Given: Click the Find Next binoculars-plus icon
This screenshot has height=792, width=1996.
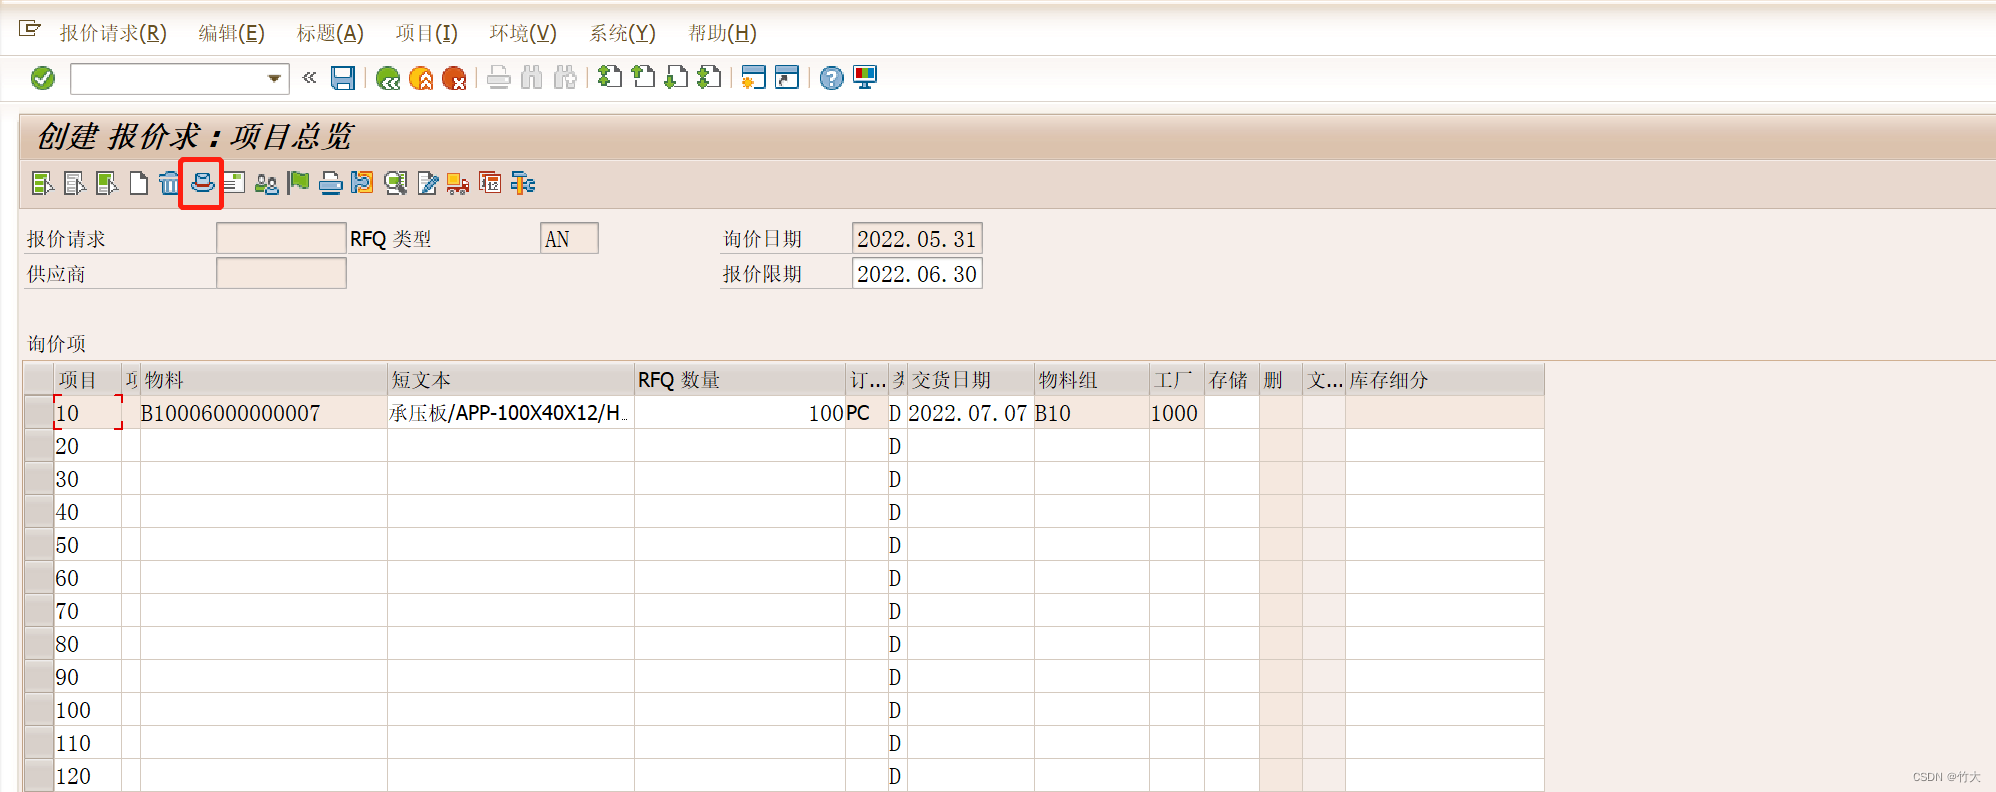Looking at the screenshot, I should tap(565, 78).
